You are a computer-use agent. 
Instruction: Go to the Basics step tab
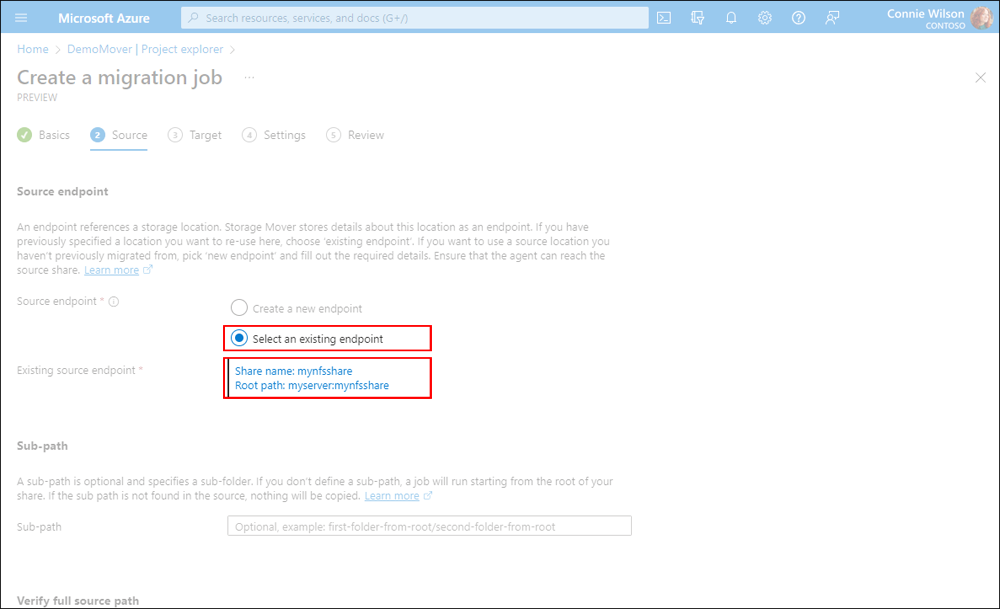43,135
